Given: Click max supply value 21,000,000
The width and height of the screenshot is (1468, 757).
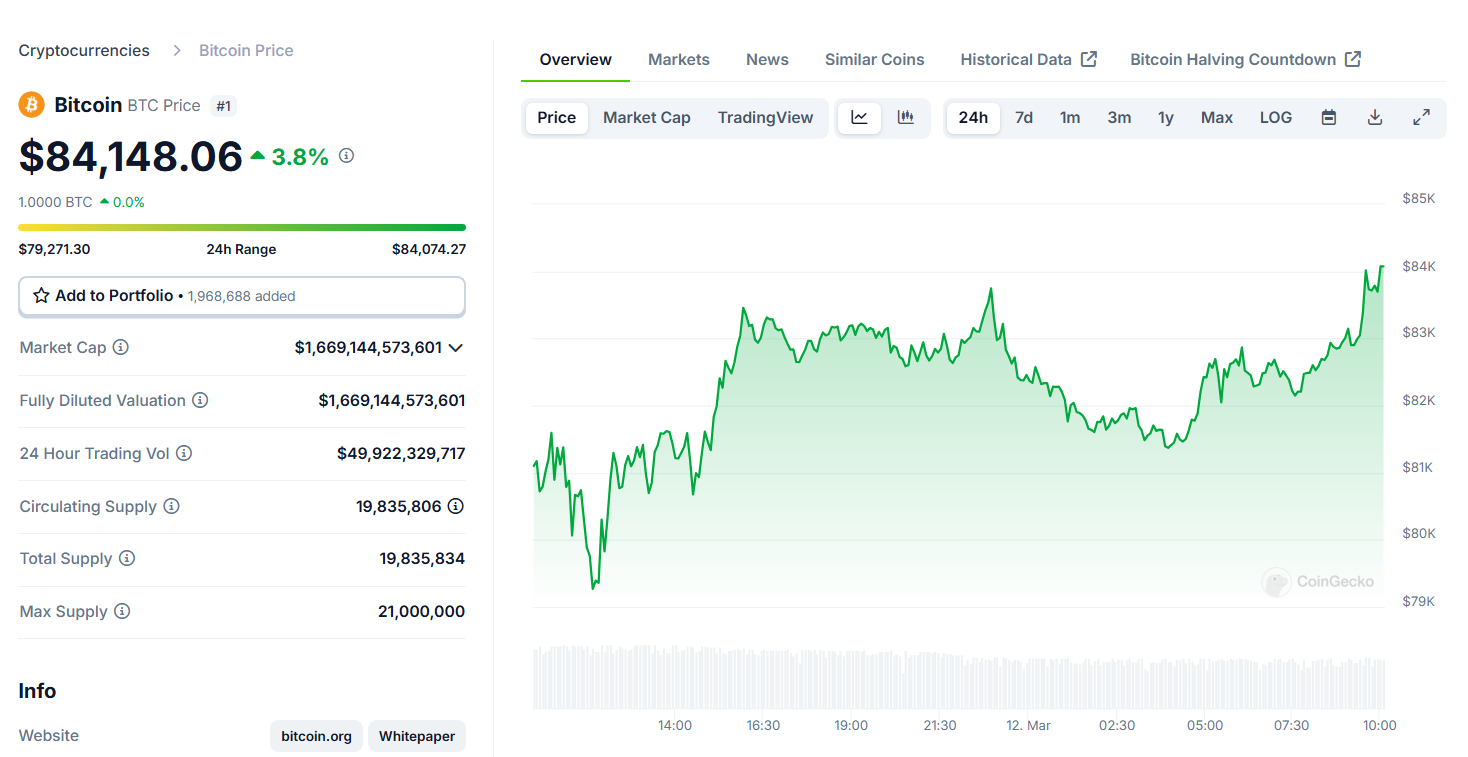Looking at the screenshot, I should pos(422,612).
